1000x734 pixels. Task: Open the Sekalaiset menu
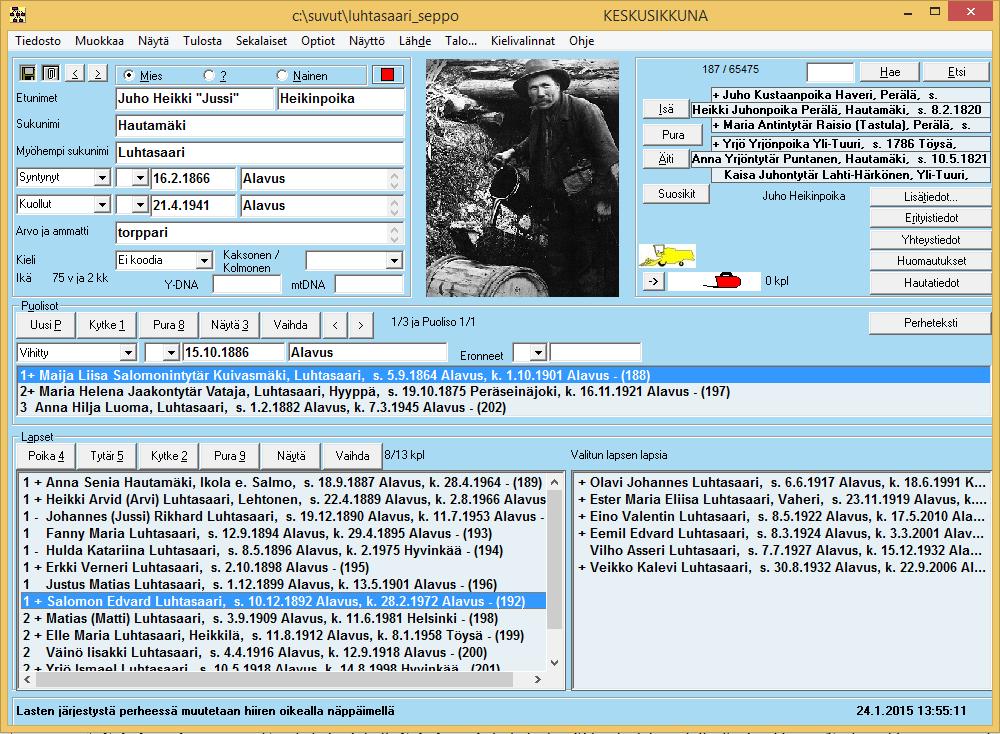pos(261,41)
